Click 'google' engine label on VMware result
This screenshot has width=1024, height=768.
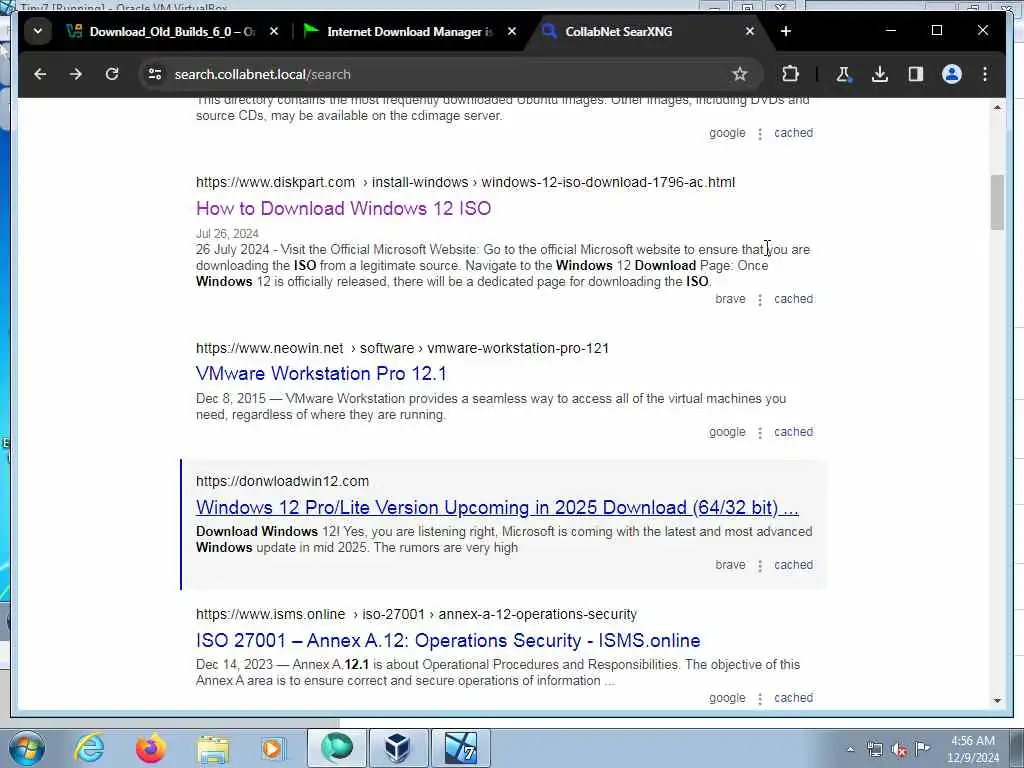pyautogui.click(x=727, y=432)
